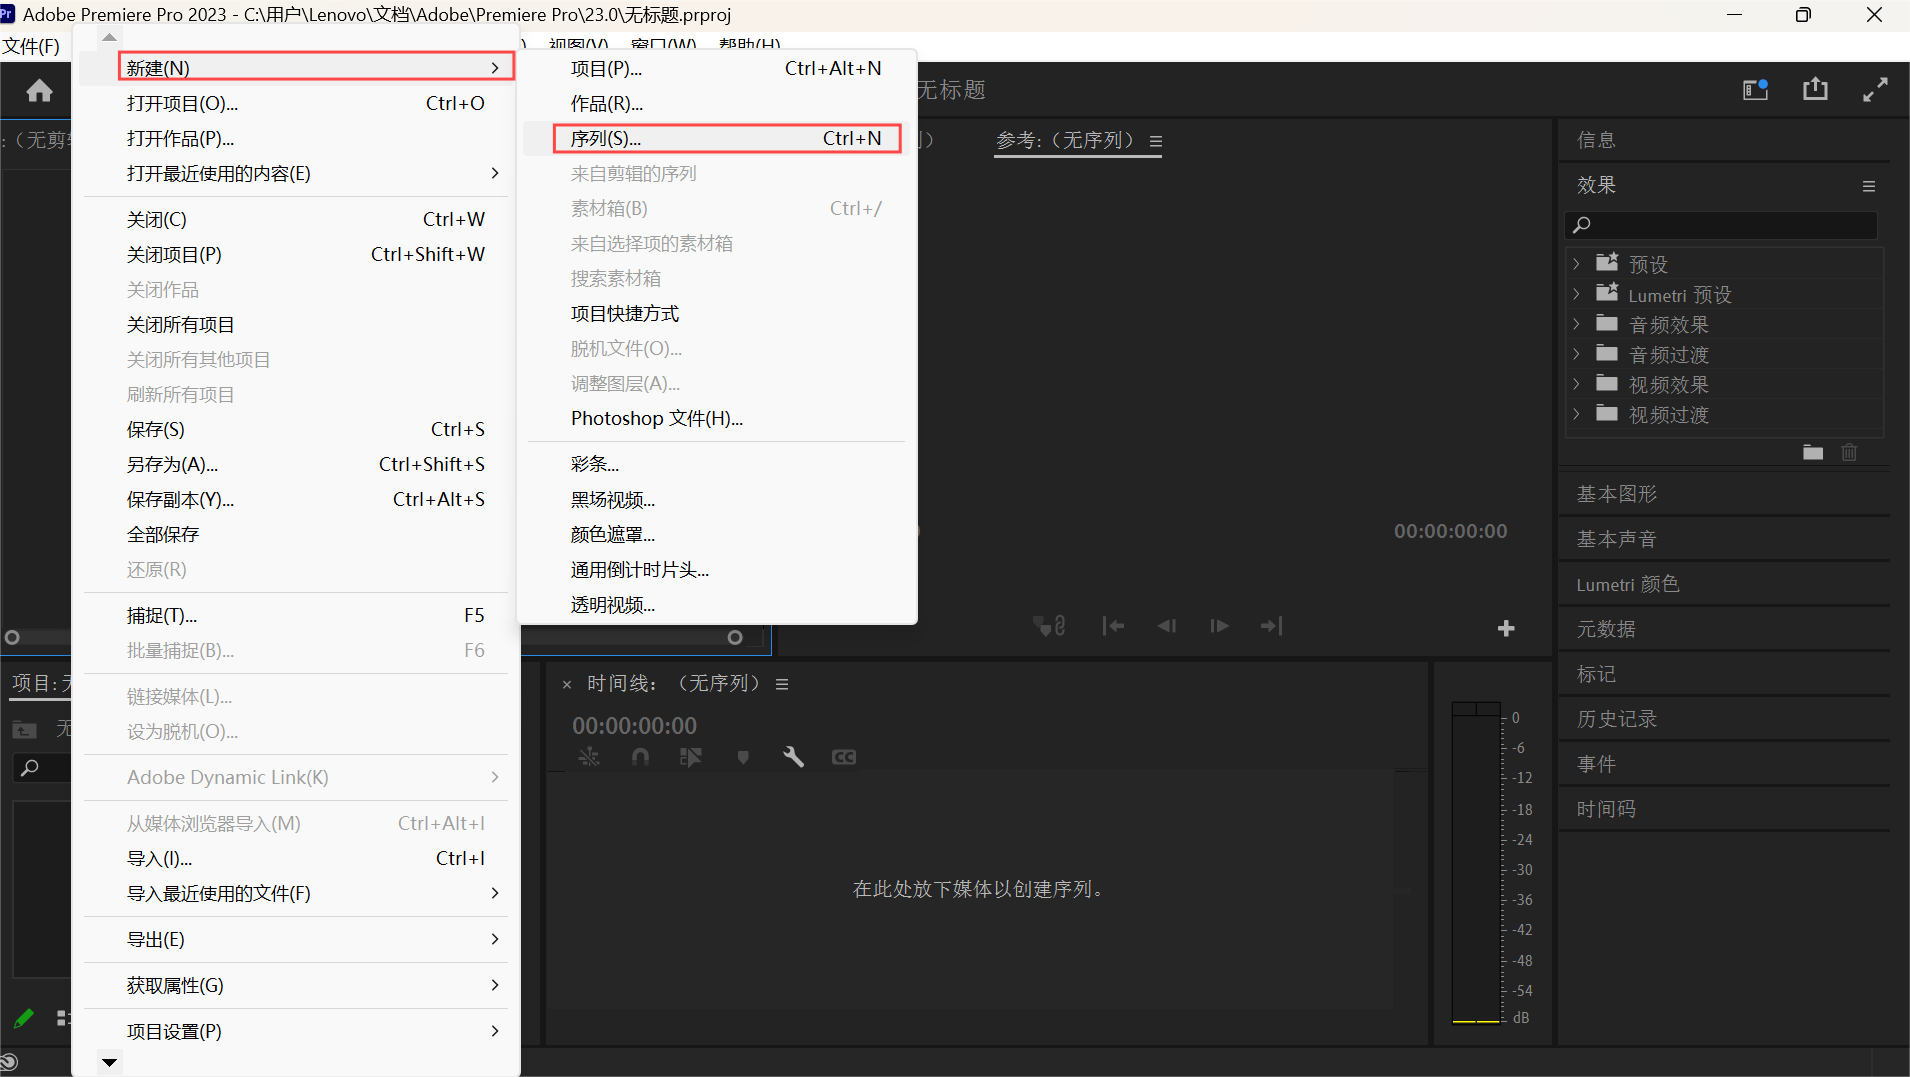The height and width of the screenshot is (1077, 1910).
Task: Choose 保存(S) menu item
Action: point(297,429)
